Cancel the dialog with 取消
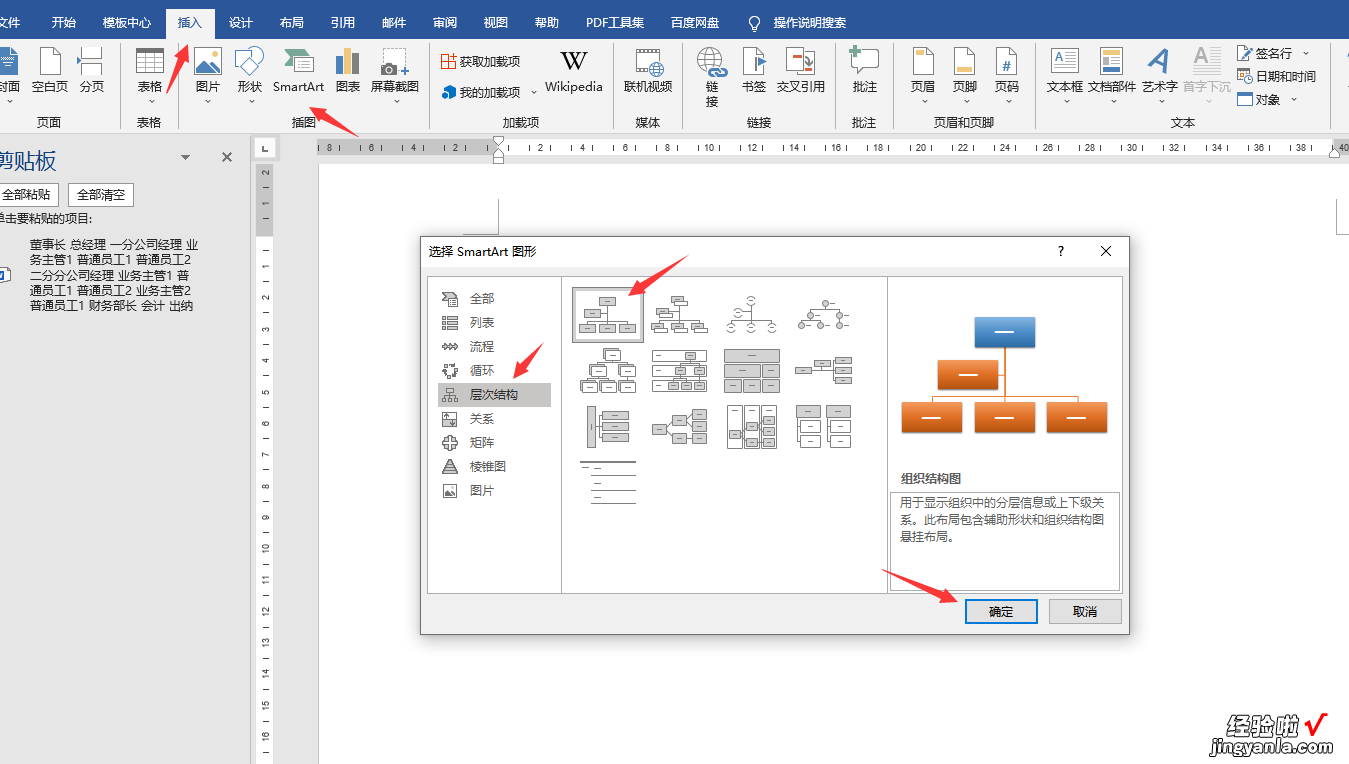1349x764 pixels. click(x=1085, y=611)
